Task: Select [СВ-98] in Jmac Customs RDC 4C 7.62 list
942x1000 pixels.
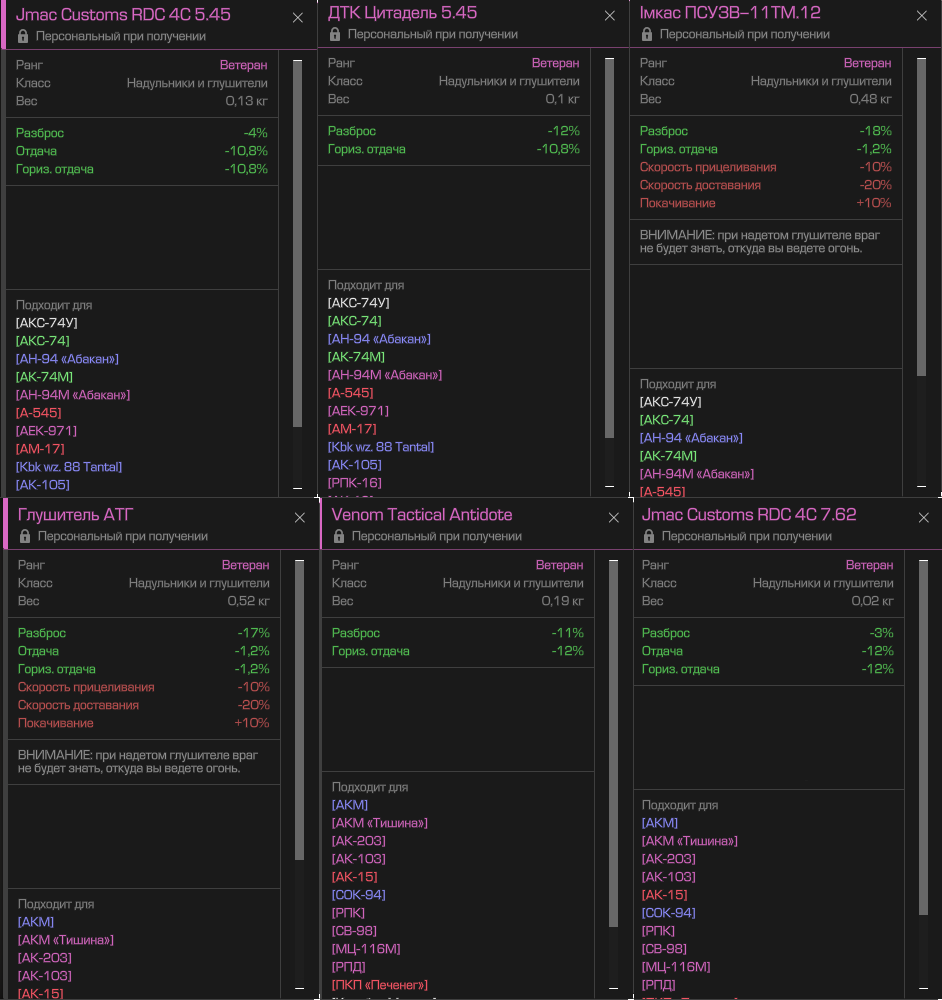Action: pyautogui.click(x=664, y=949)
